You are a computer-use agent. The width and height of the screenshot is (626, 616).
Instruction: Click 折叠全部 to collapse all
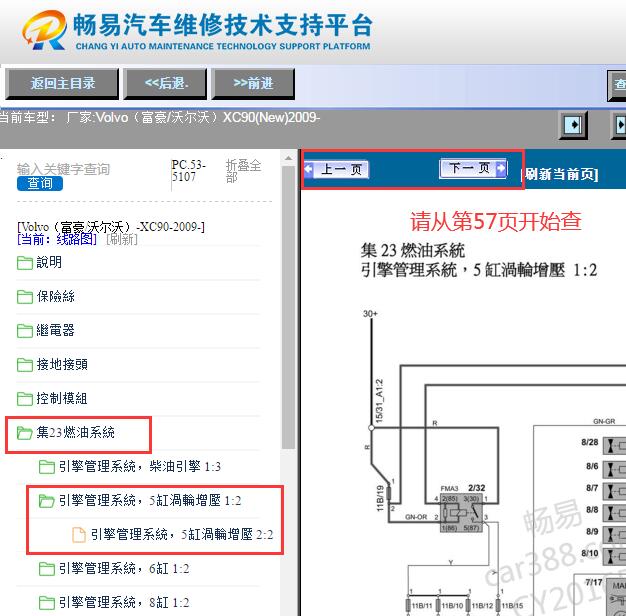(244, 170)
